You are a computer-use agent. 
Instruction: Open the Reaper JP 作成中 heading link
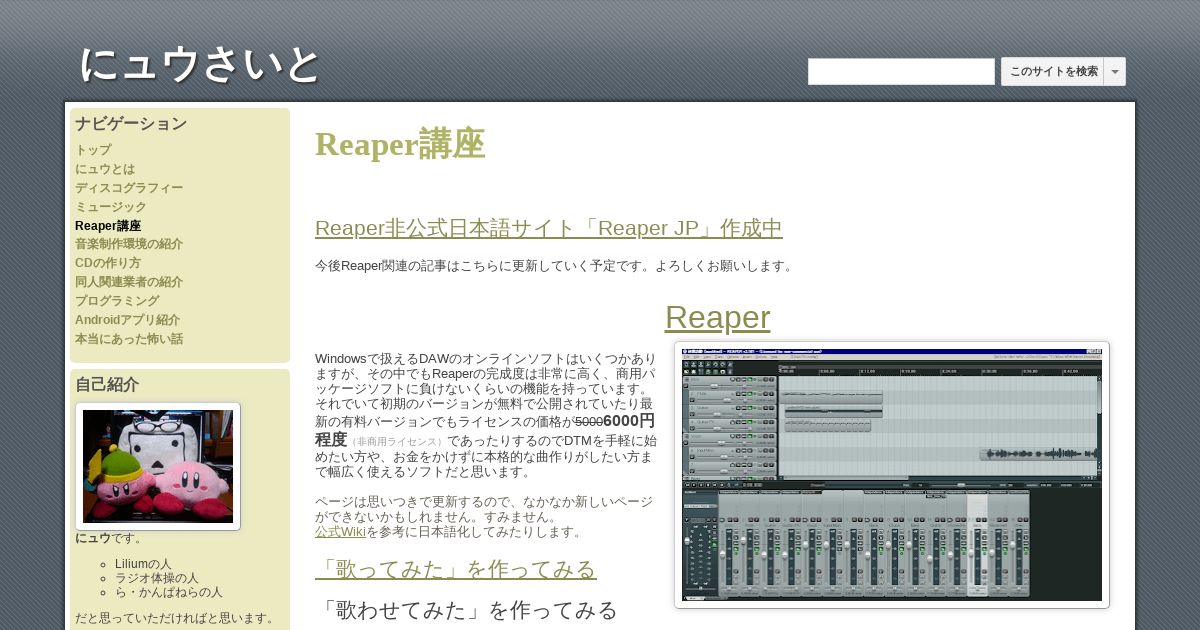pyautogui.click(x=549, y=228)
